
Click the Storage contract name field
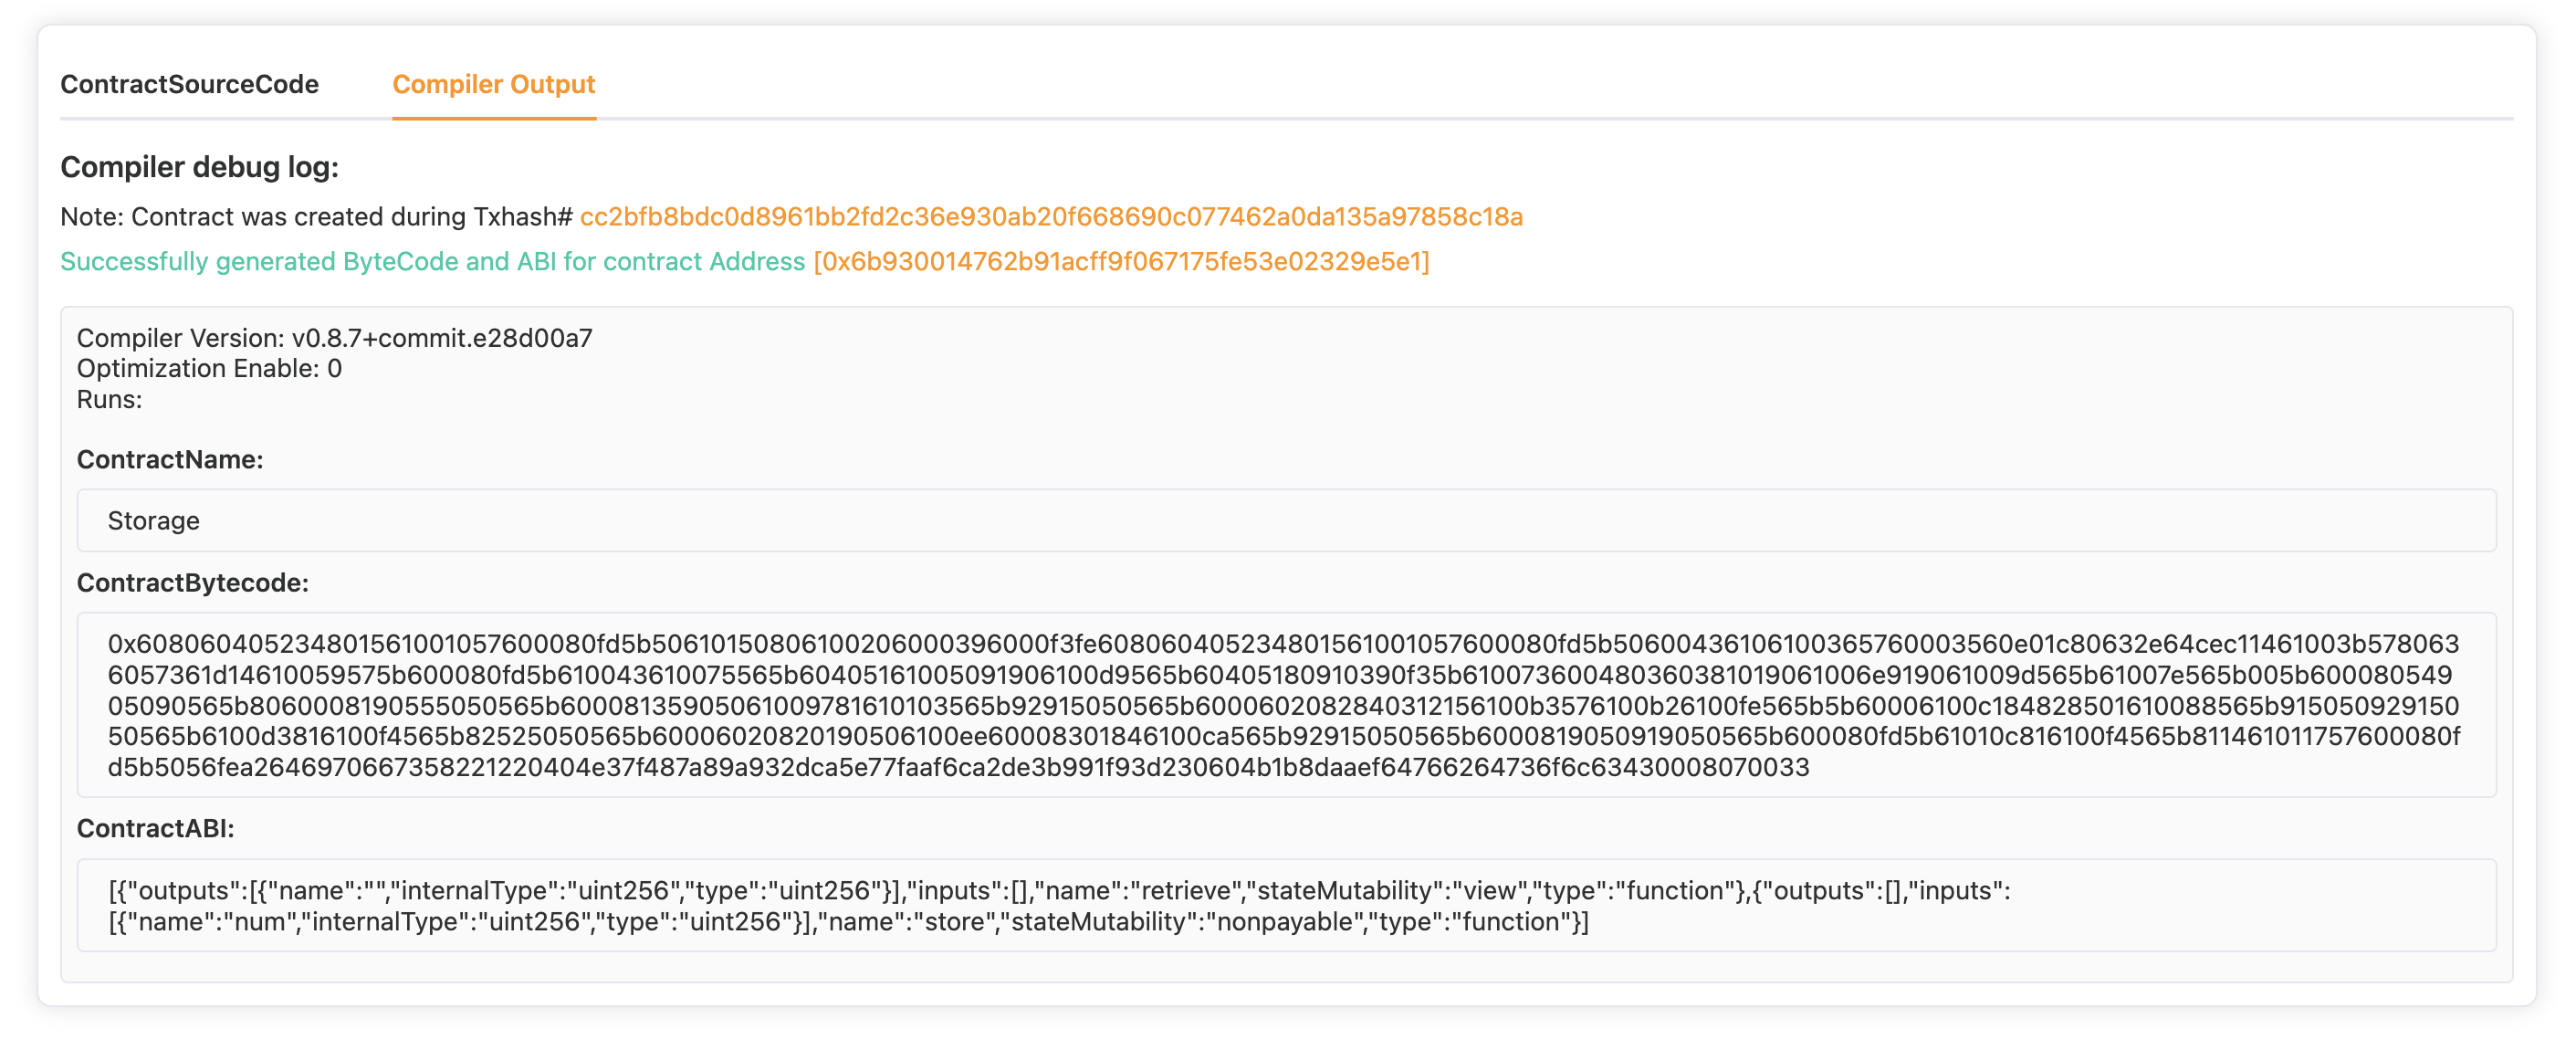tap(1286, 520)
